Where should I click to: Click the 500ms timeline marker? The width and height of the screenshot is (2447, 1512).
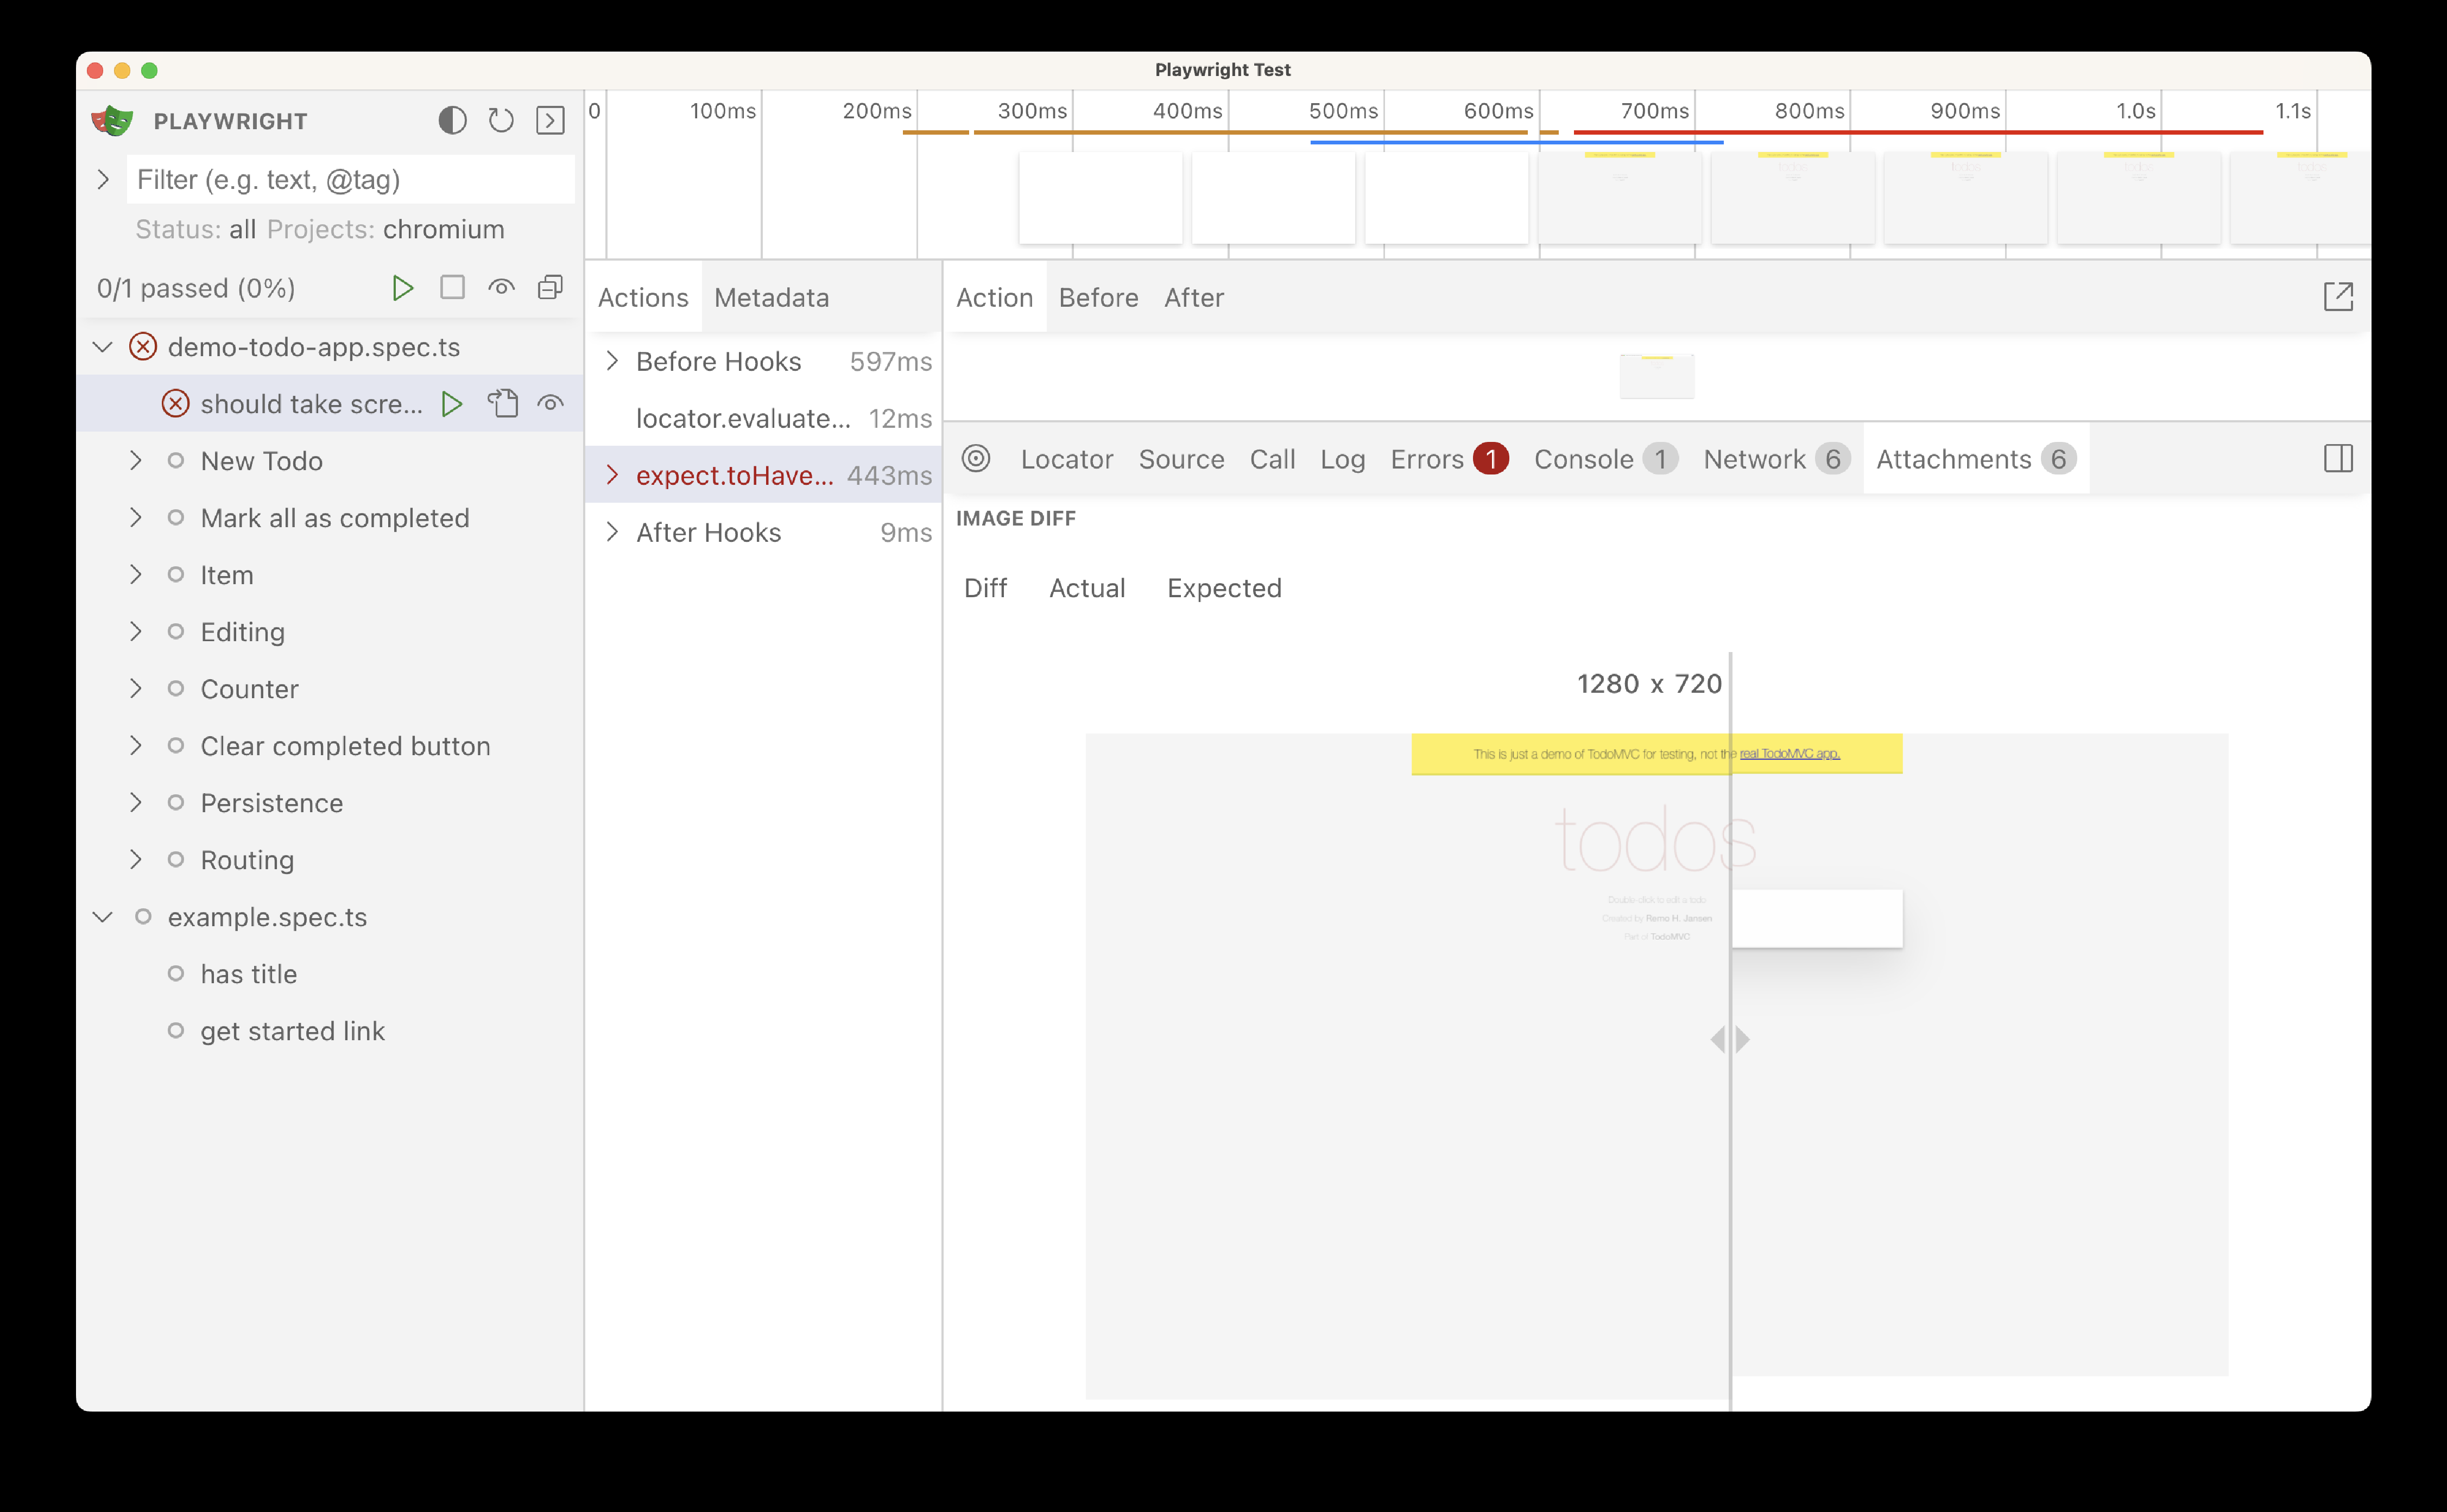(x=1343, y=111)
